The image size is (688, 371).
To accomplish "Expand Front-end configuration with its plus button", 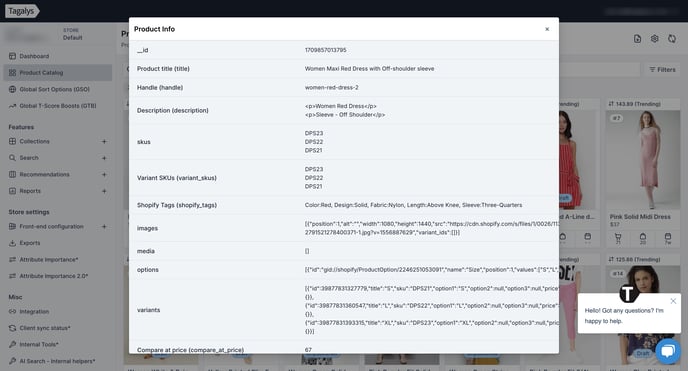I will click(x=104, y=227).
